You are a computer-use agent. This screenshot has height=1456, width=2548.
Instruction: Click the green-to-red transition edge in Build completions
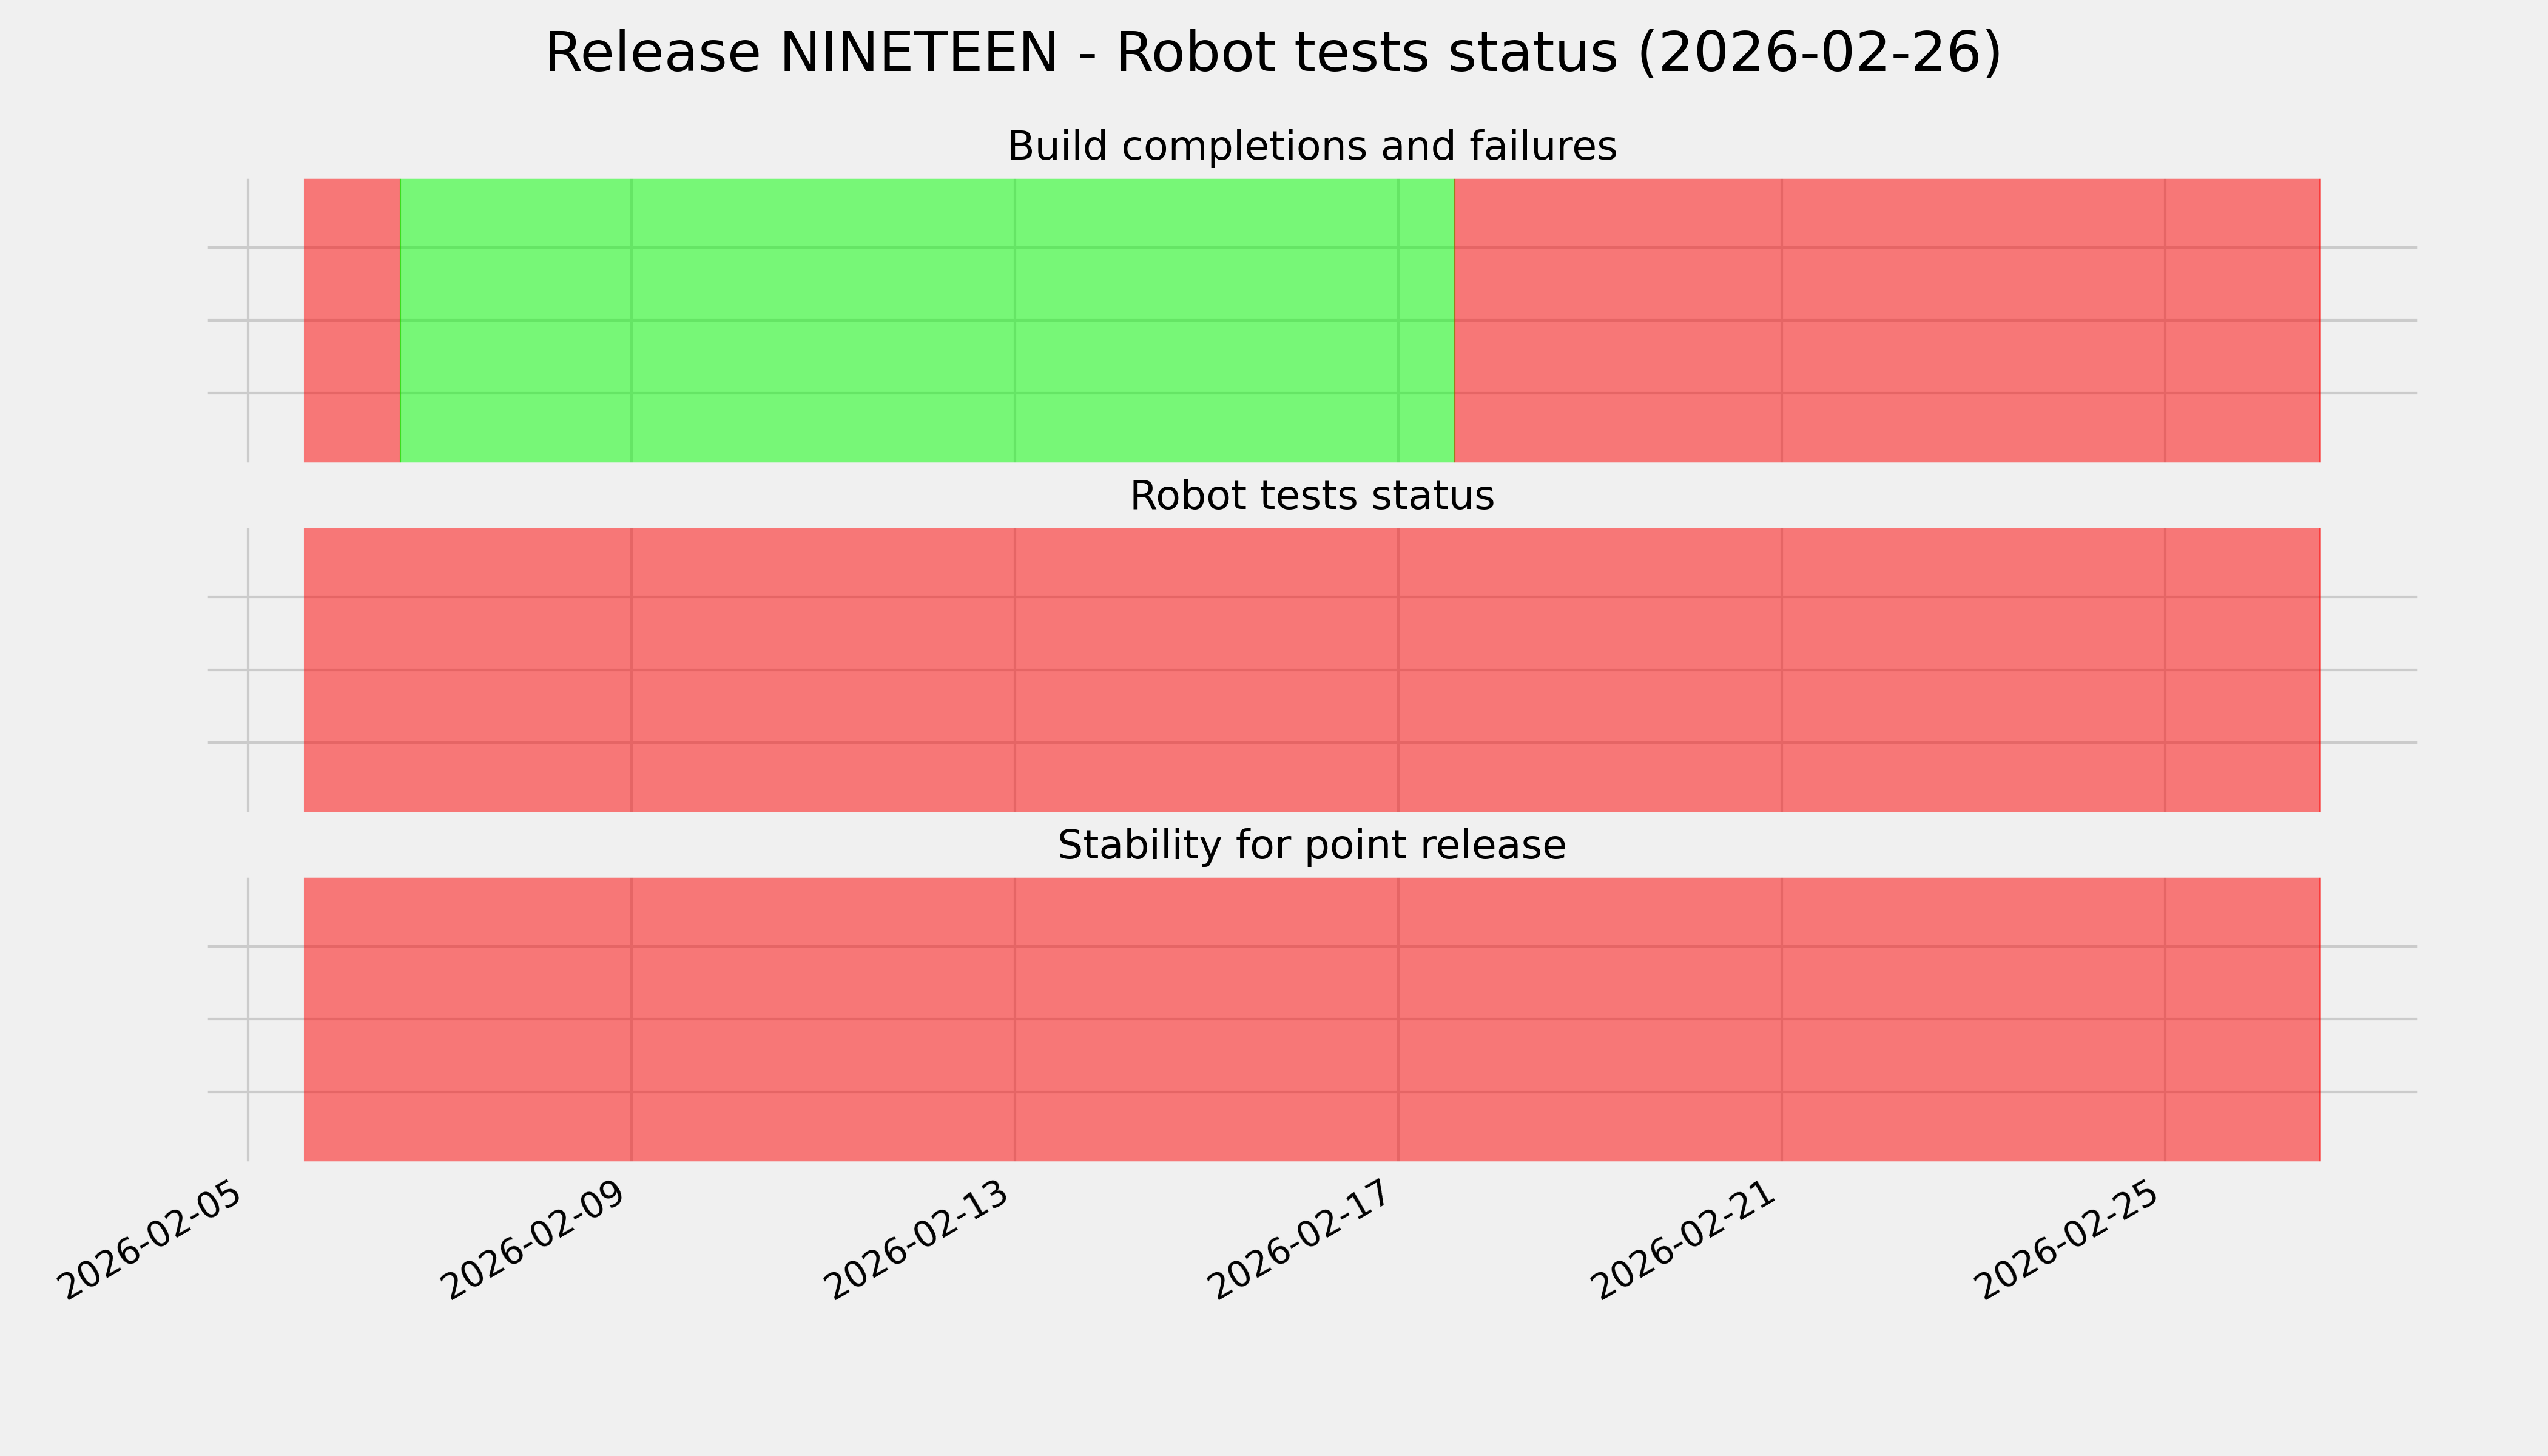1454,320
